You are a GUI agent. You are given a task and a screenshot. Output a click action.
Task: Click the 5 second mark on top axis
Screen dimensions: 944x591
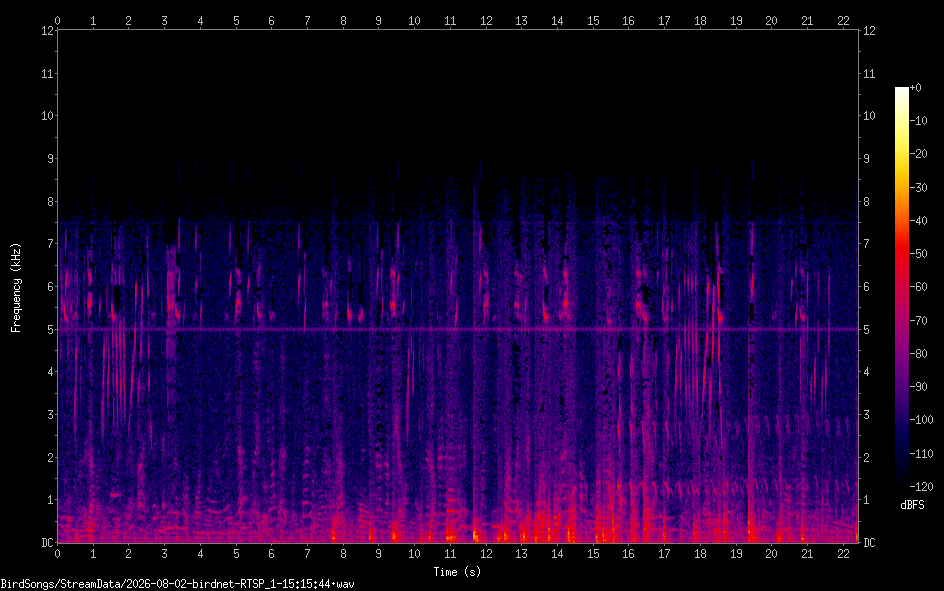[x=236, y=21]
